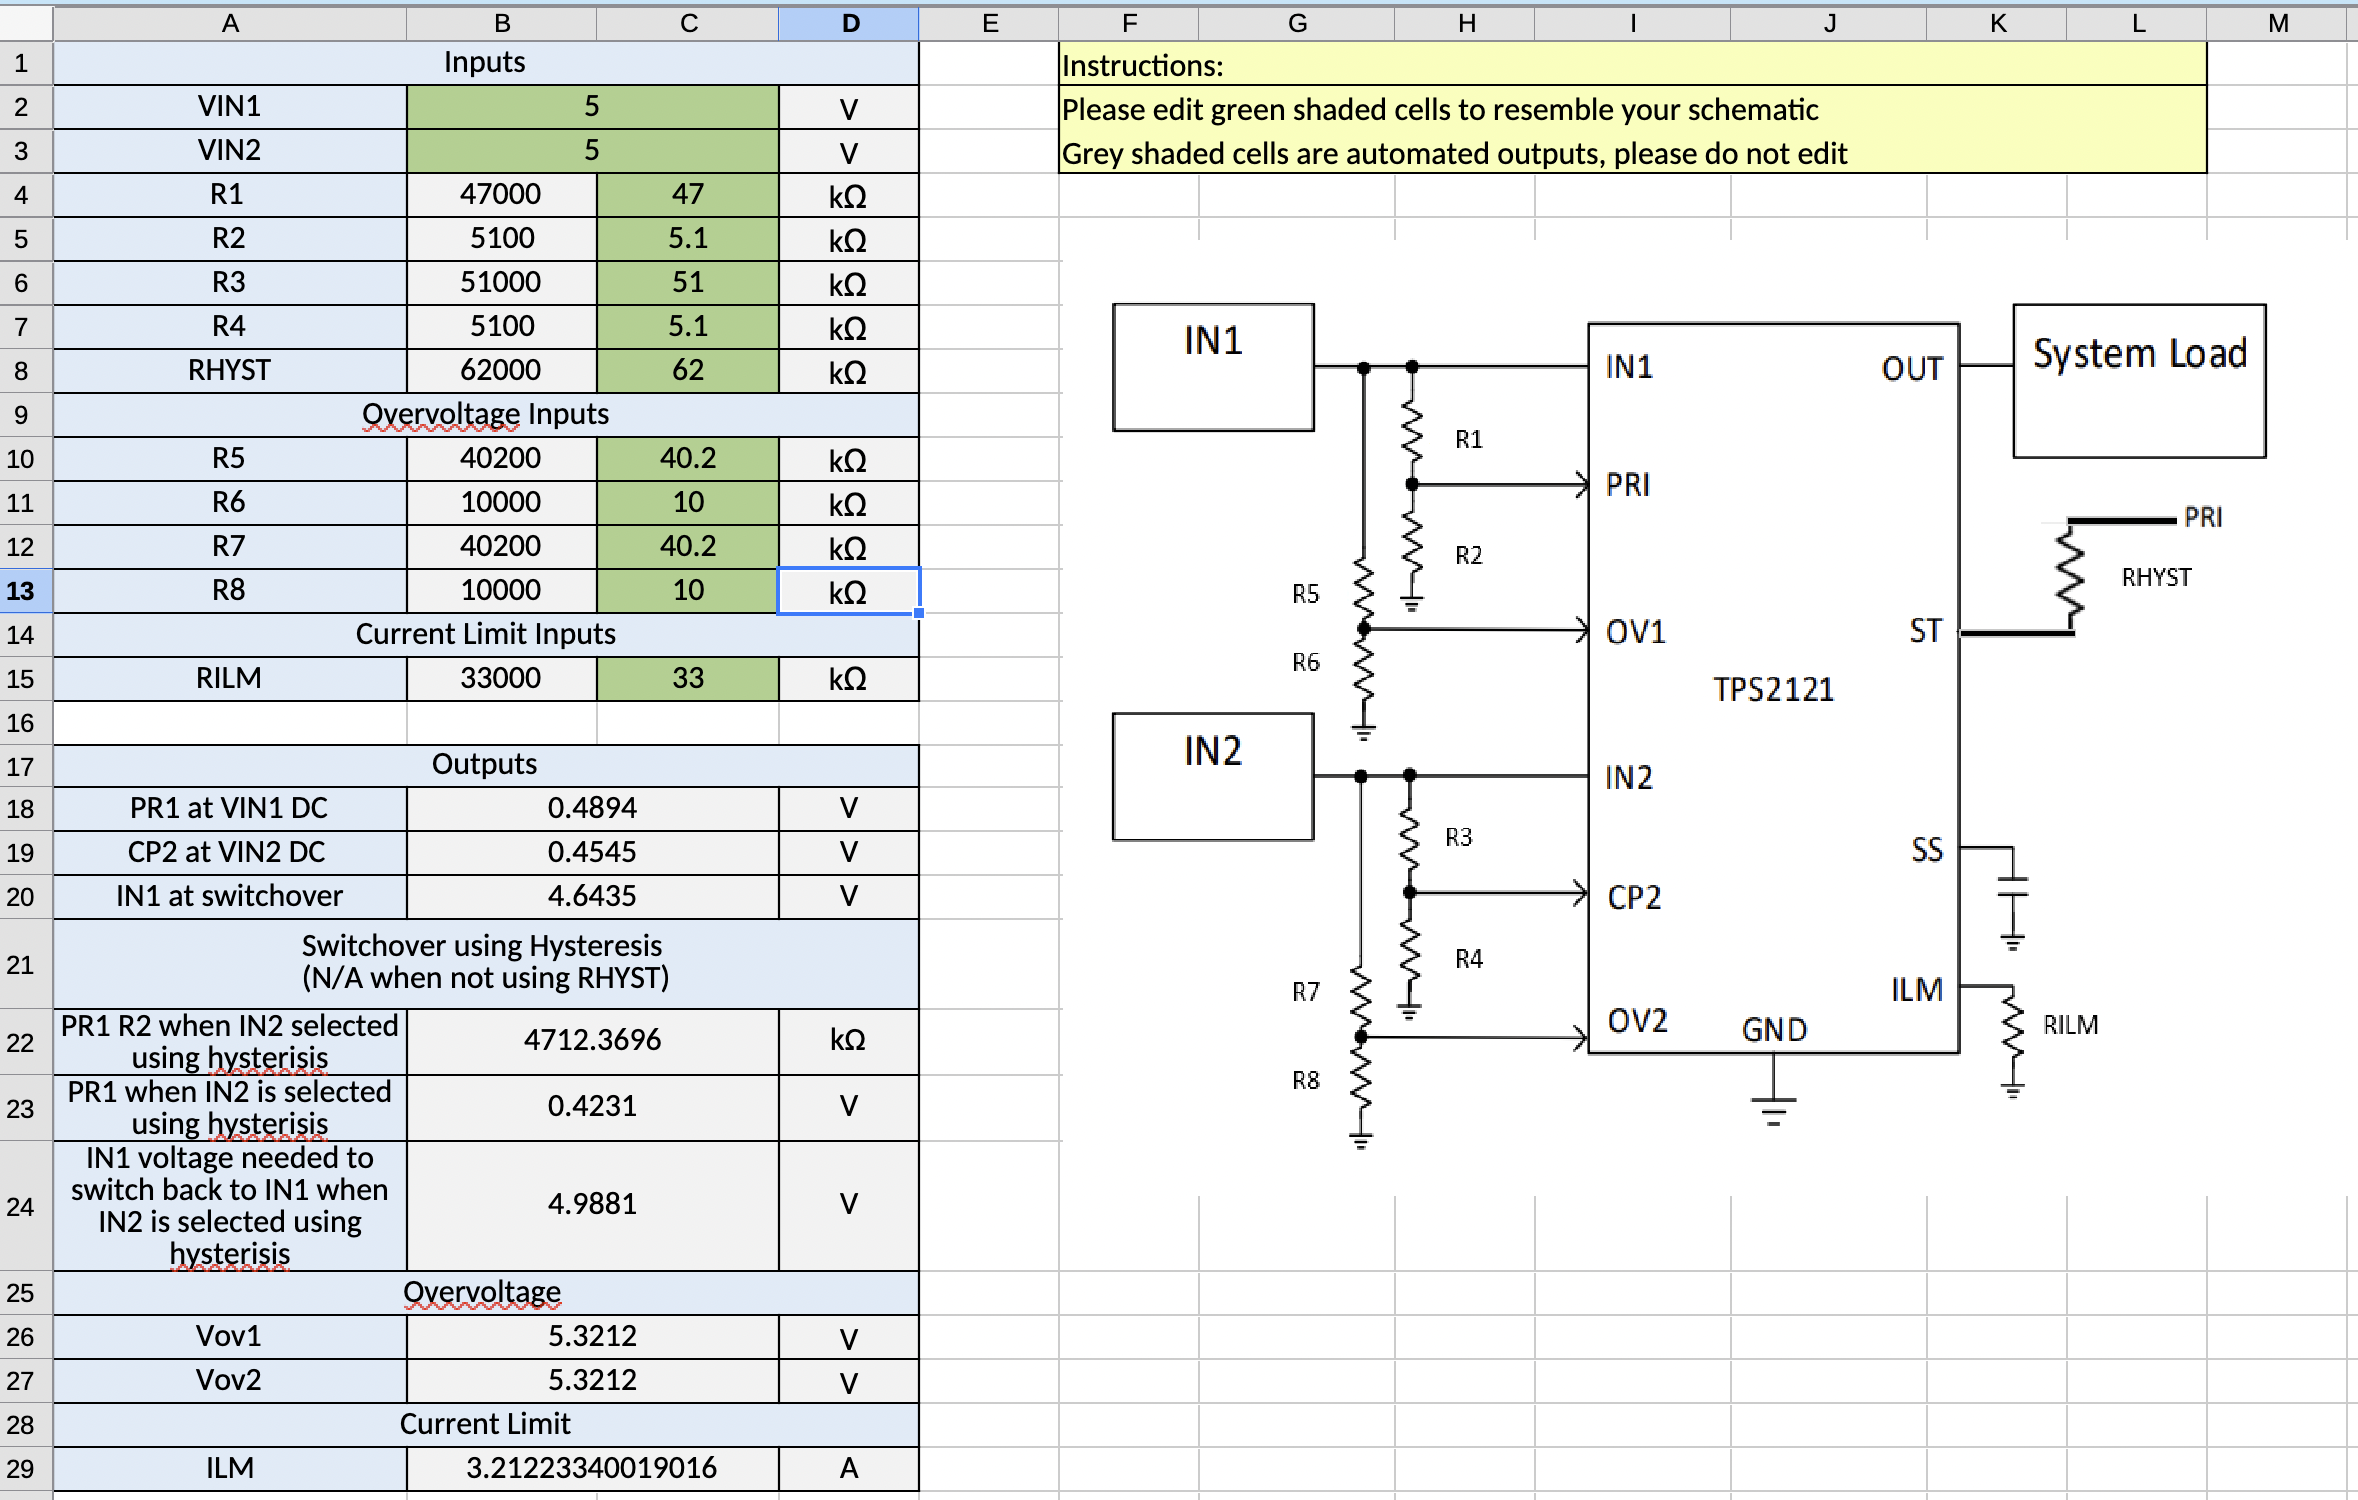Select the Overvoltage Inputs header cell
This screenshot has width=2358, height=1500.
(486, 415)
